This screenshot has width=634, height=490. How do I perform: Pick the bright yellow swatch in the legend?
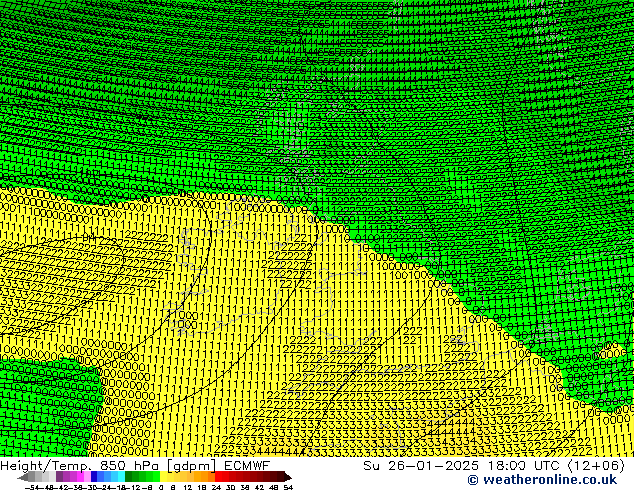pyautogui.click(x=163, y=476)
